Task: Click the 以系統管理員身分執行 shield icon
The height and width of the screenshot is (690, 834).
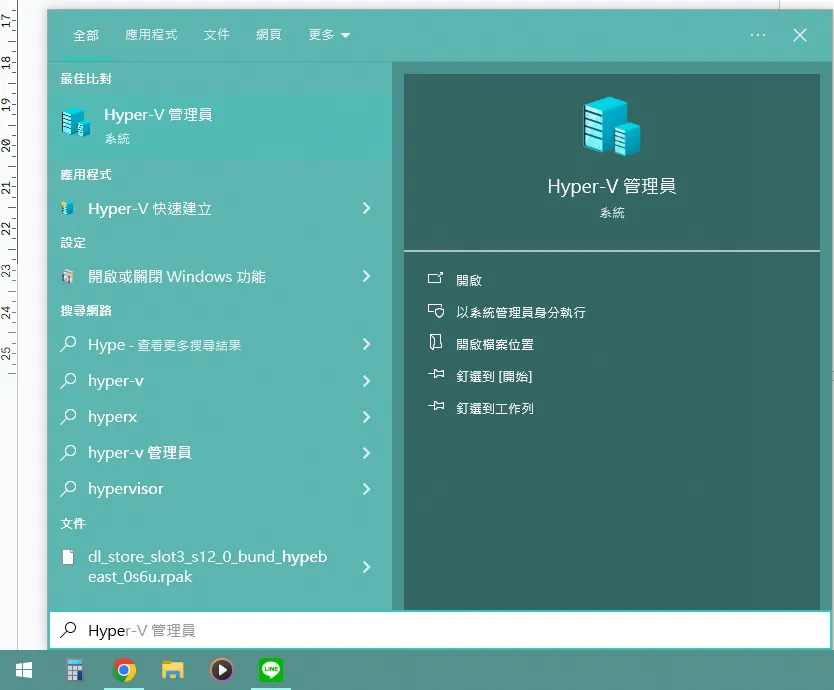Action: [x=435, y=312]
